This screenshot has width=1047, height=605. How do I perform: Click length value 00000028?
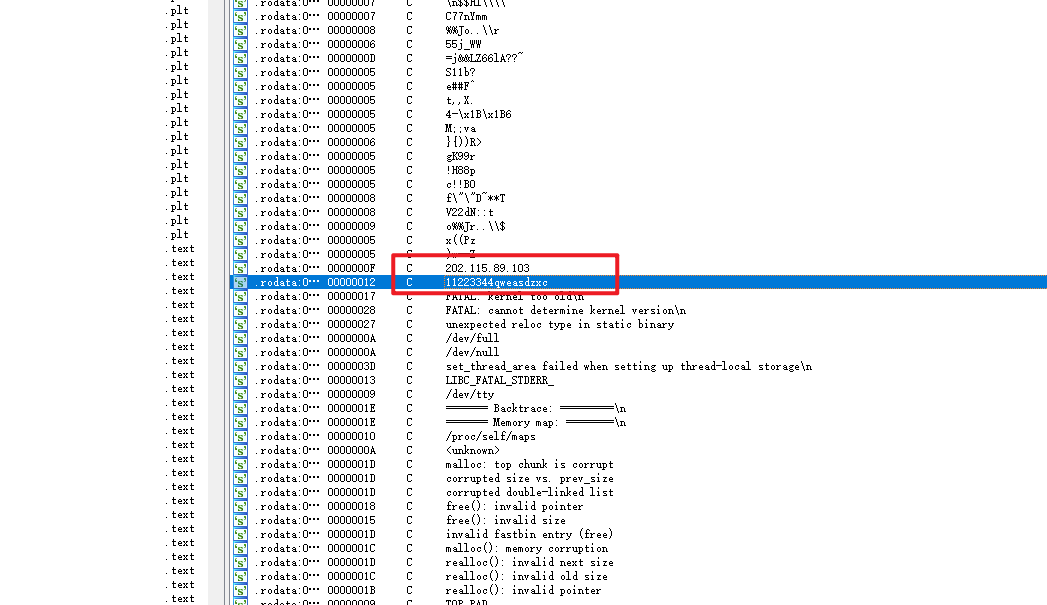point(351,311)
